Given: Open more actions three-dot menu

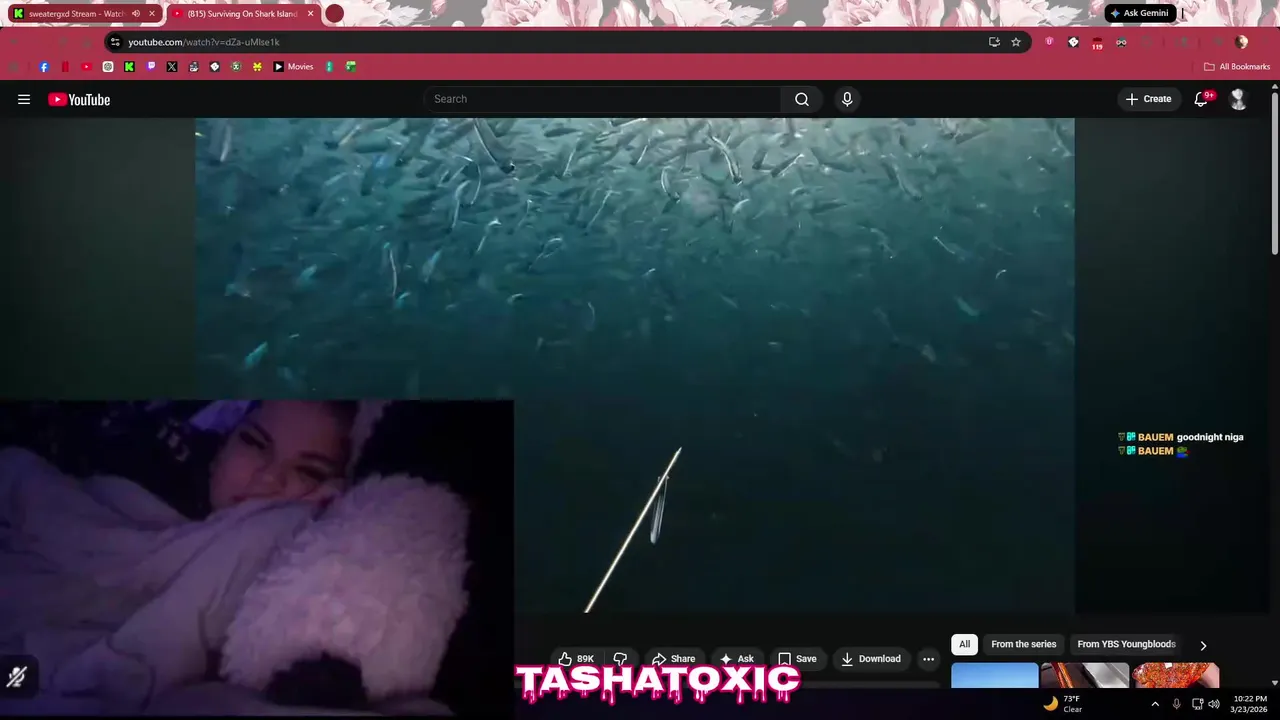Looking at the screenshot, I should pyautogui.click(x=928, y=659).
